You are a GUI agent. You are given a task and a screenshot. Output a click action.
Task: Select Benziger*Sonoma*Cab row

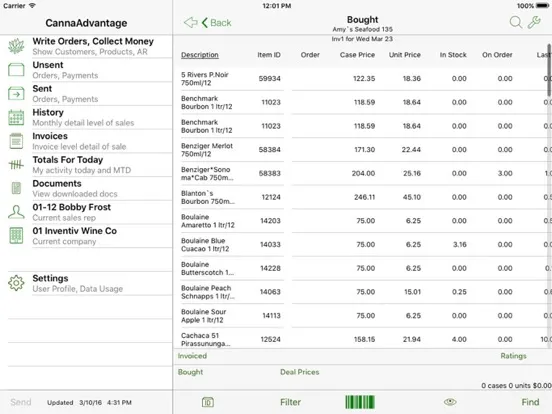click(x=363, y=173)
